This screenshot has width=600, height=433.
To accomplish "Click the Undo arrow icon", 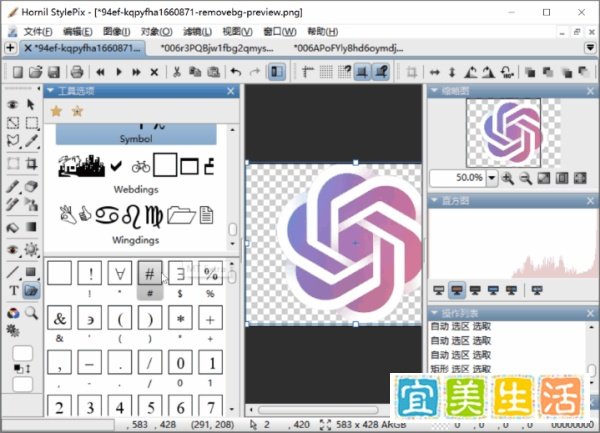I will 236,72.
